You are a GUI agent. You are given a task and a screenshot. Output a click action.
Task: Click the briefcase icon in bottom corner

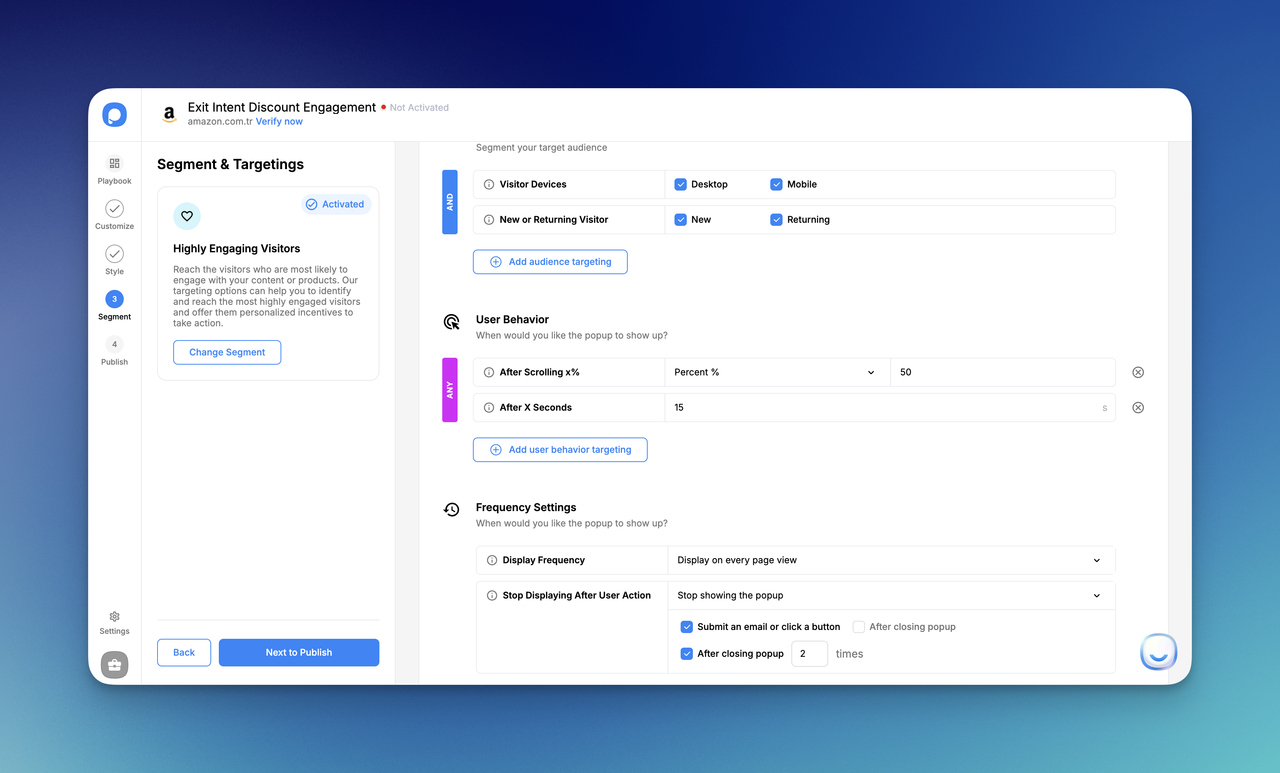coord(114,664)
